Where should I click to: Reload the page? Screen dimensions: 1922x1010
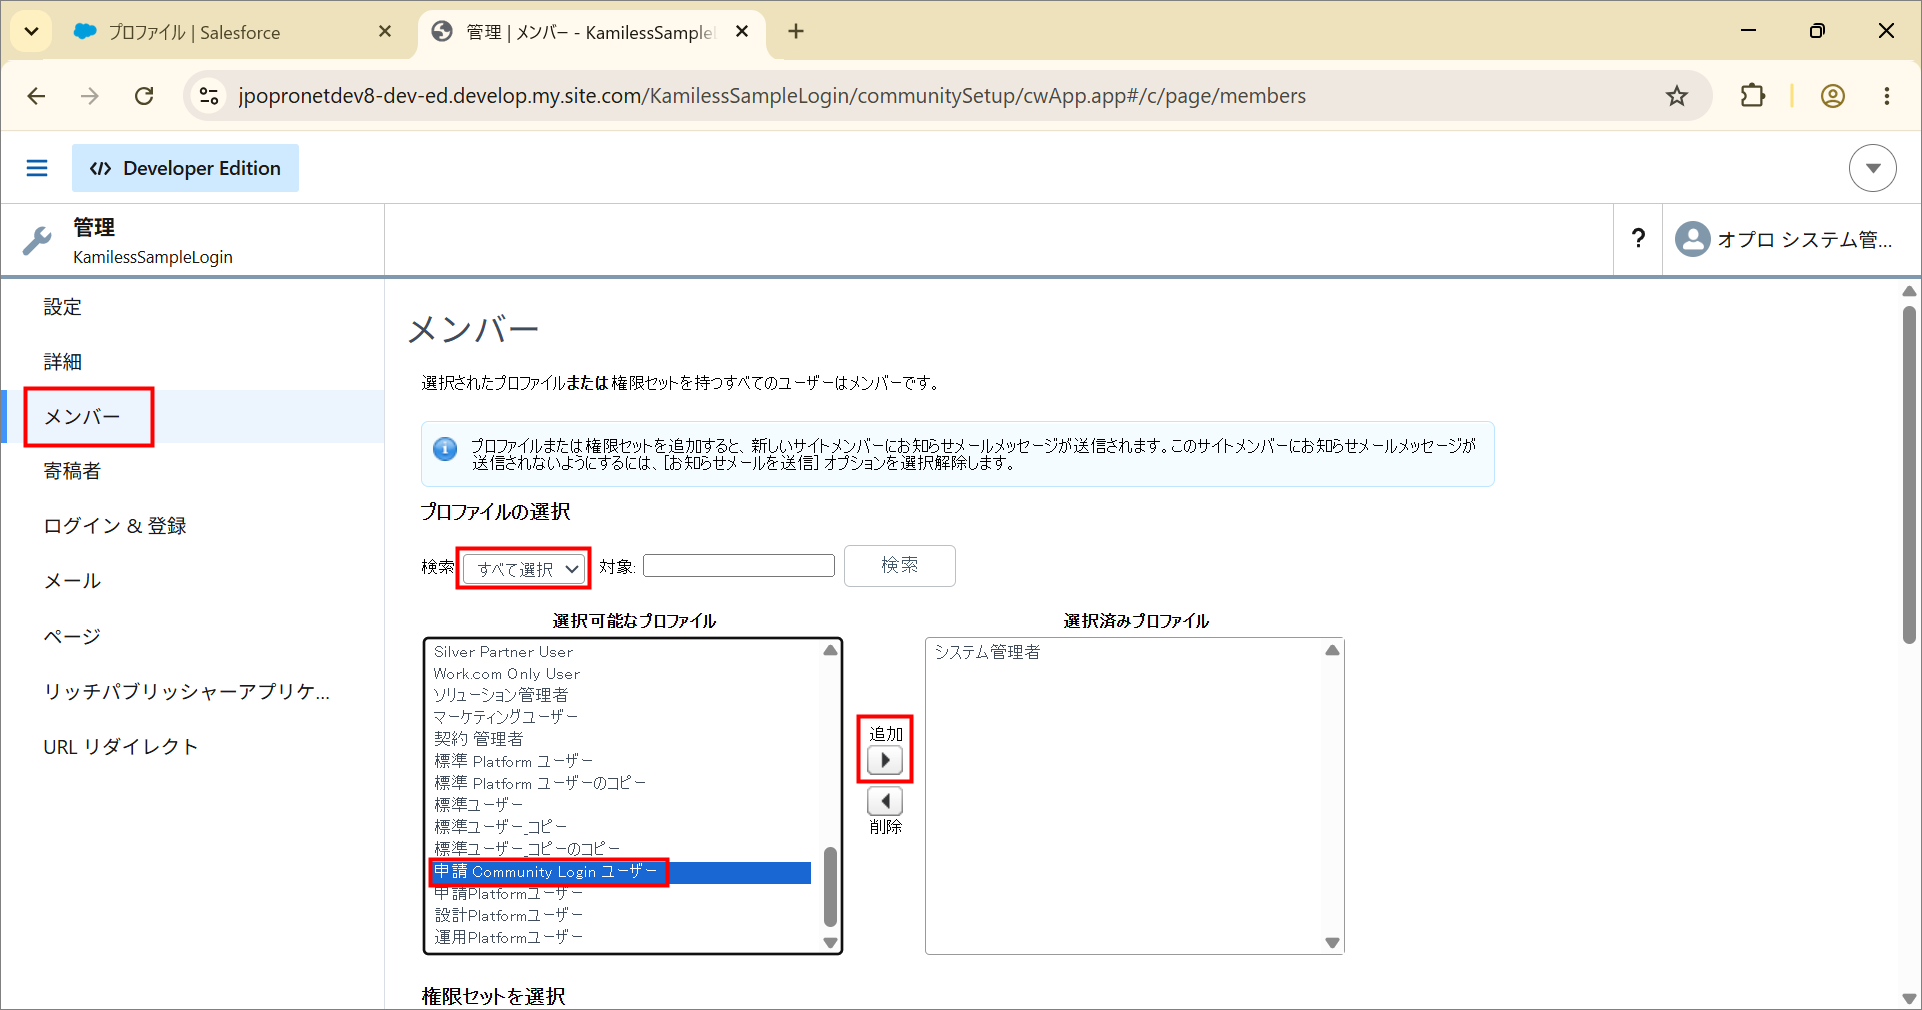pyautogui.click(x=144, y=96)
